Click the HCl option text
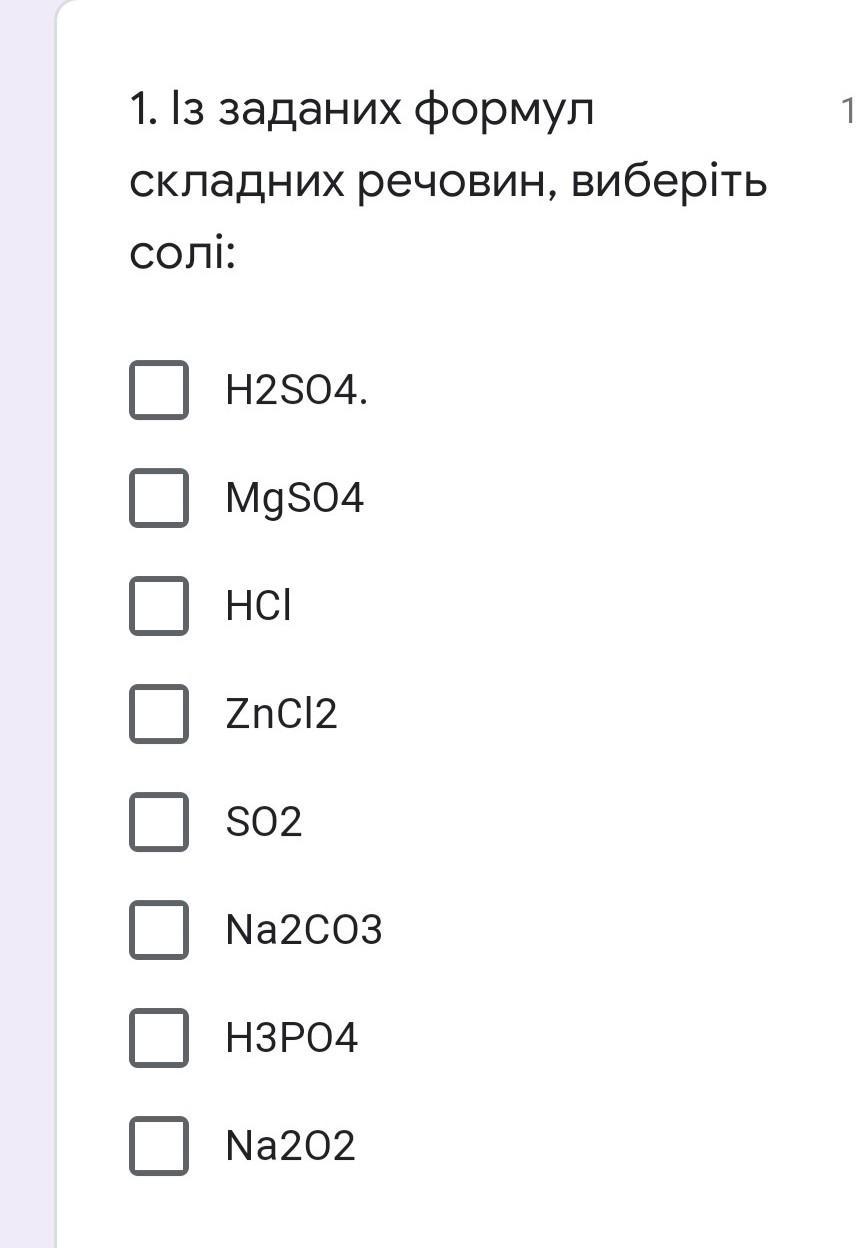 pos(259,607)
